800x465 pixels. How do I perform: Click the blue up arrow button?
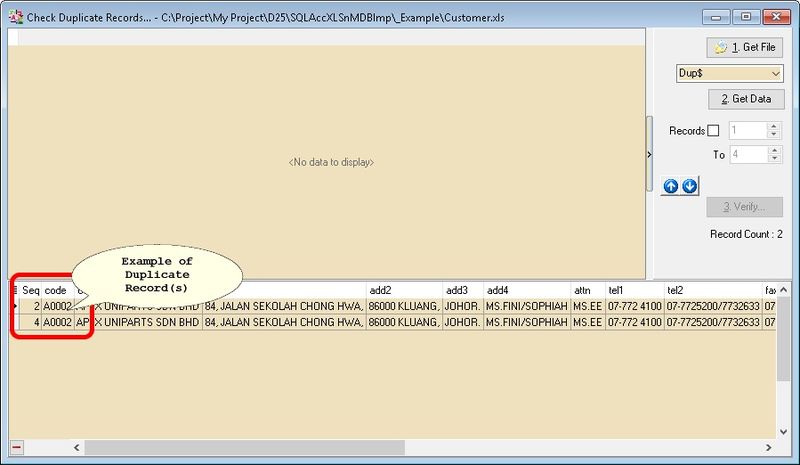coord(670,186)
